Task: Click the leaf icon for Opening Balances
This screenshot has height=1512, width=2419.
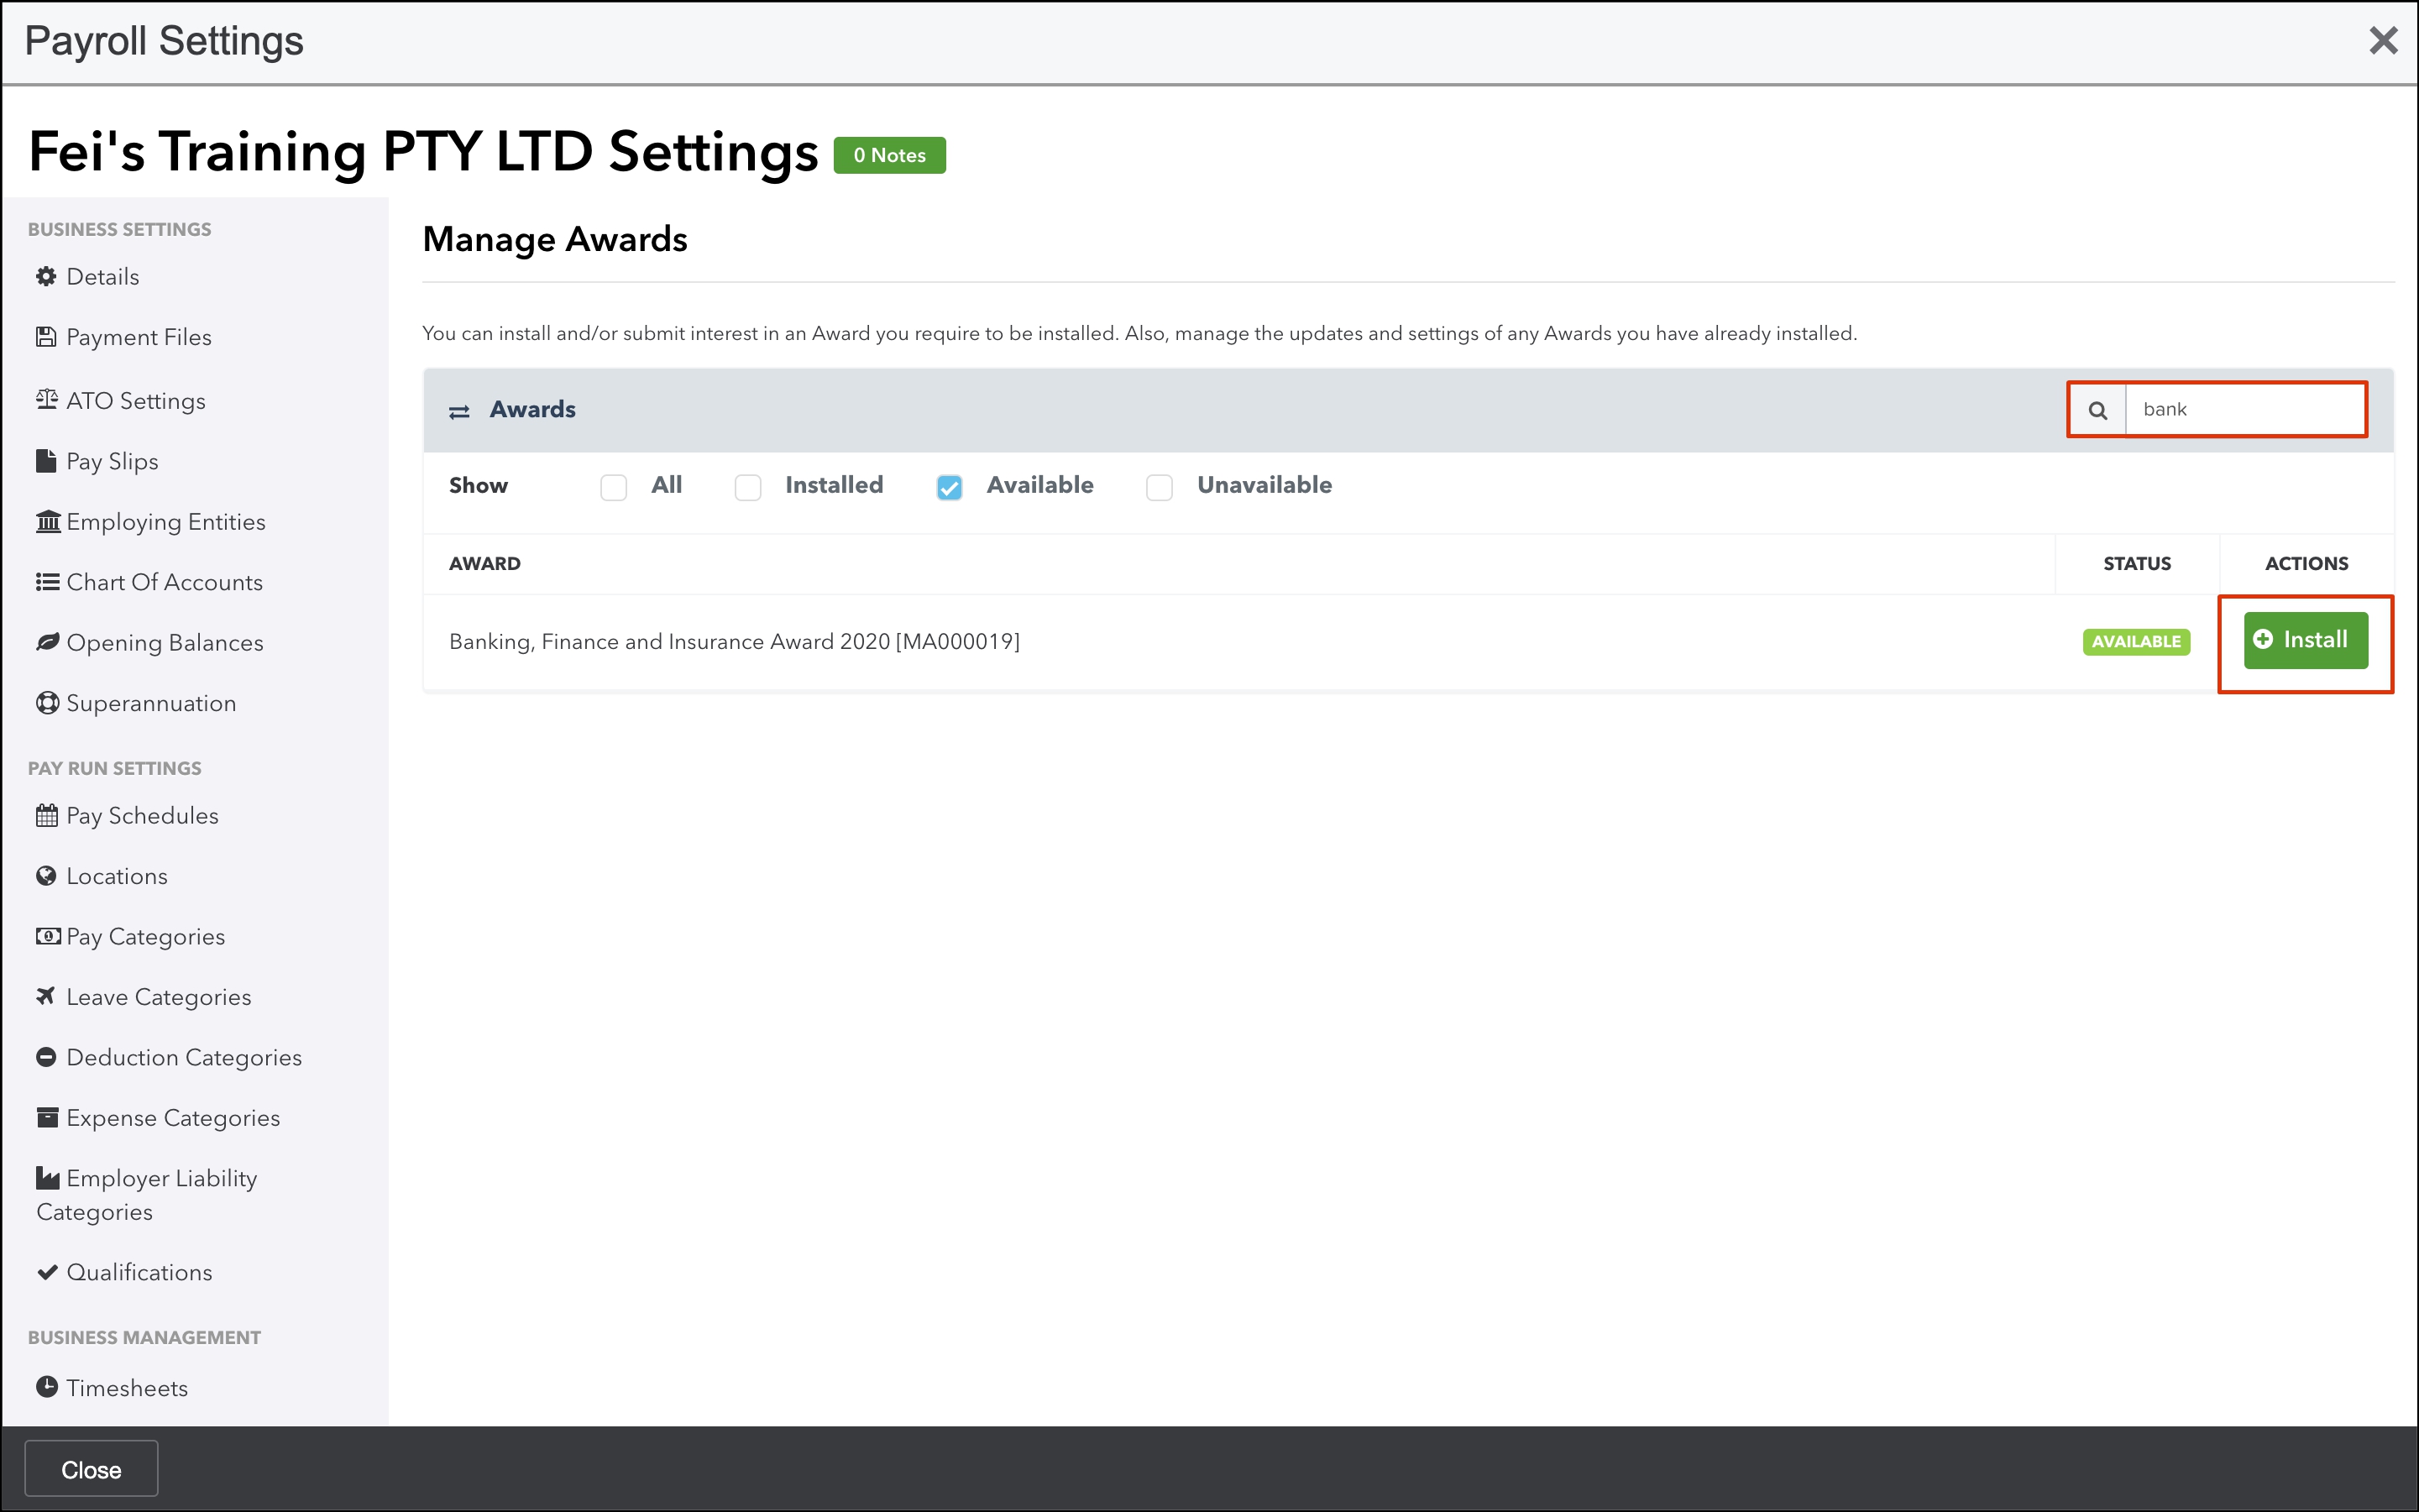Action: click(47, 642)
